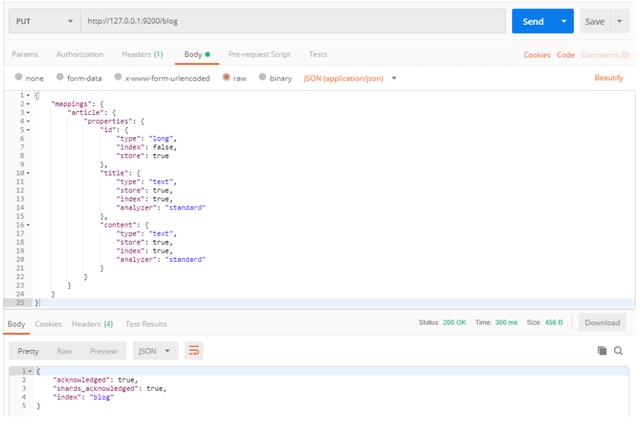Switch to the Authorization tab
Screen dimensions: 640x425
pyautogui.click(x=80, y=54)
